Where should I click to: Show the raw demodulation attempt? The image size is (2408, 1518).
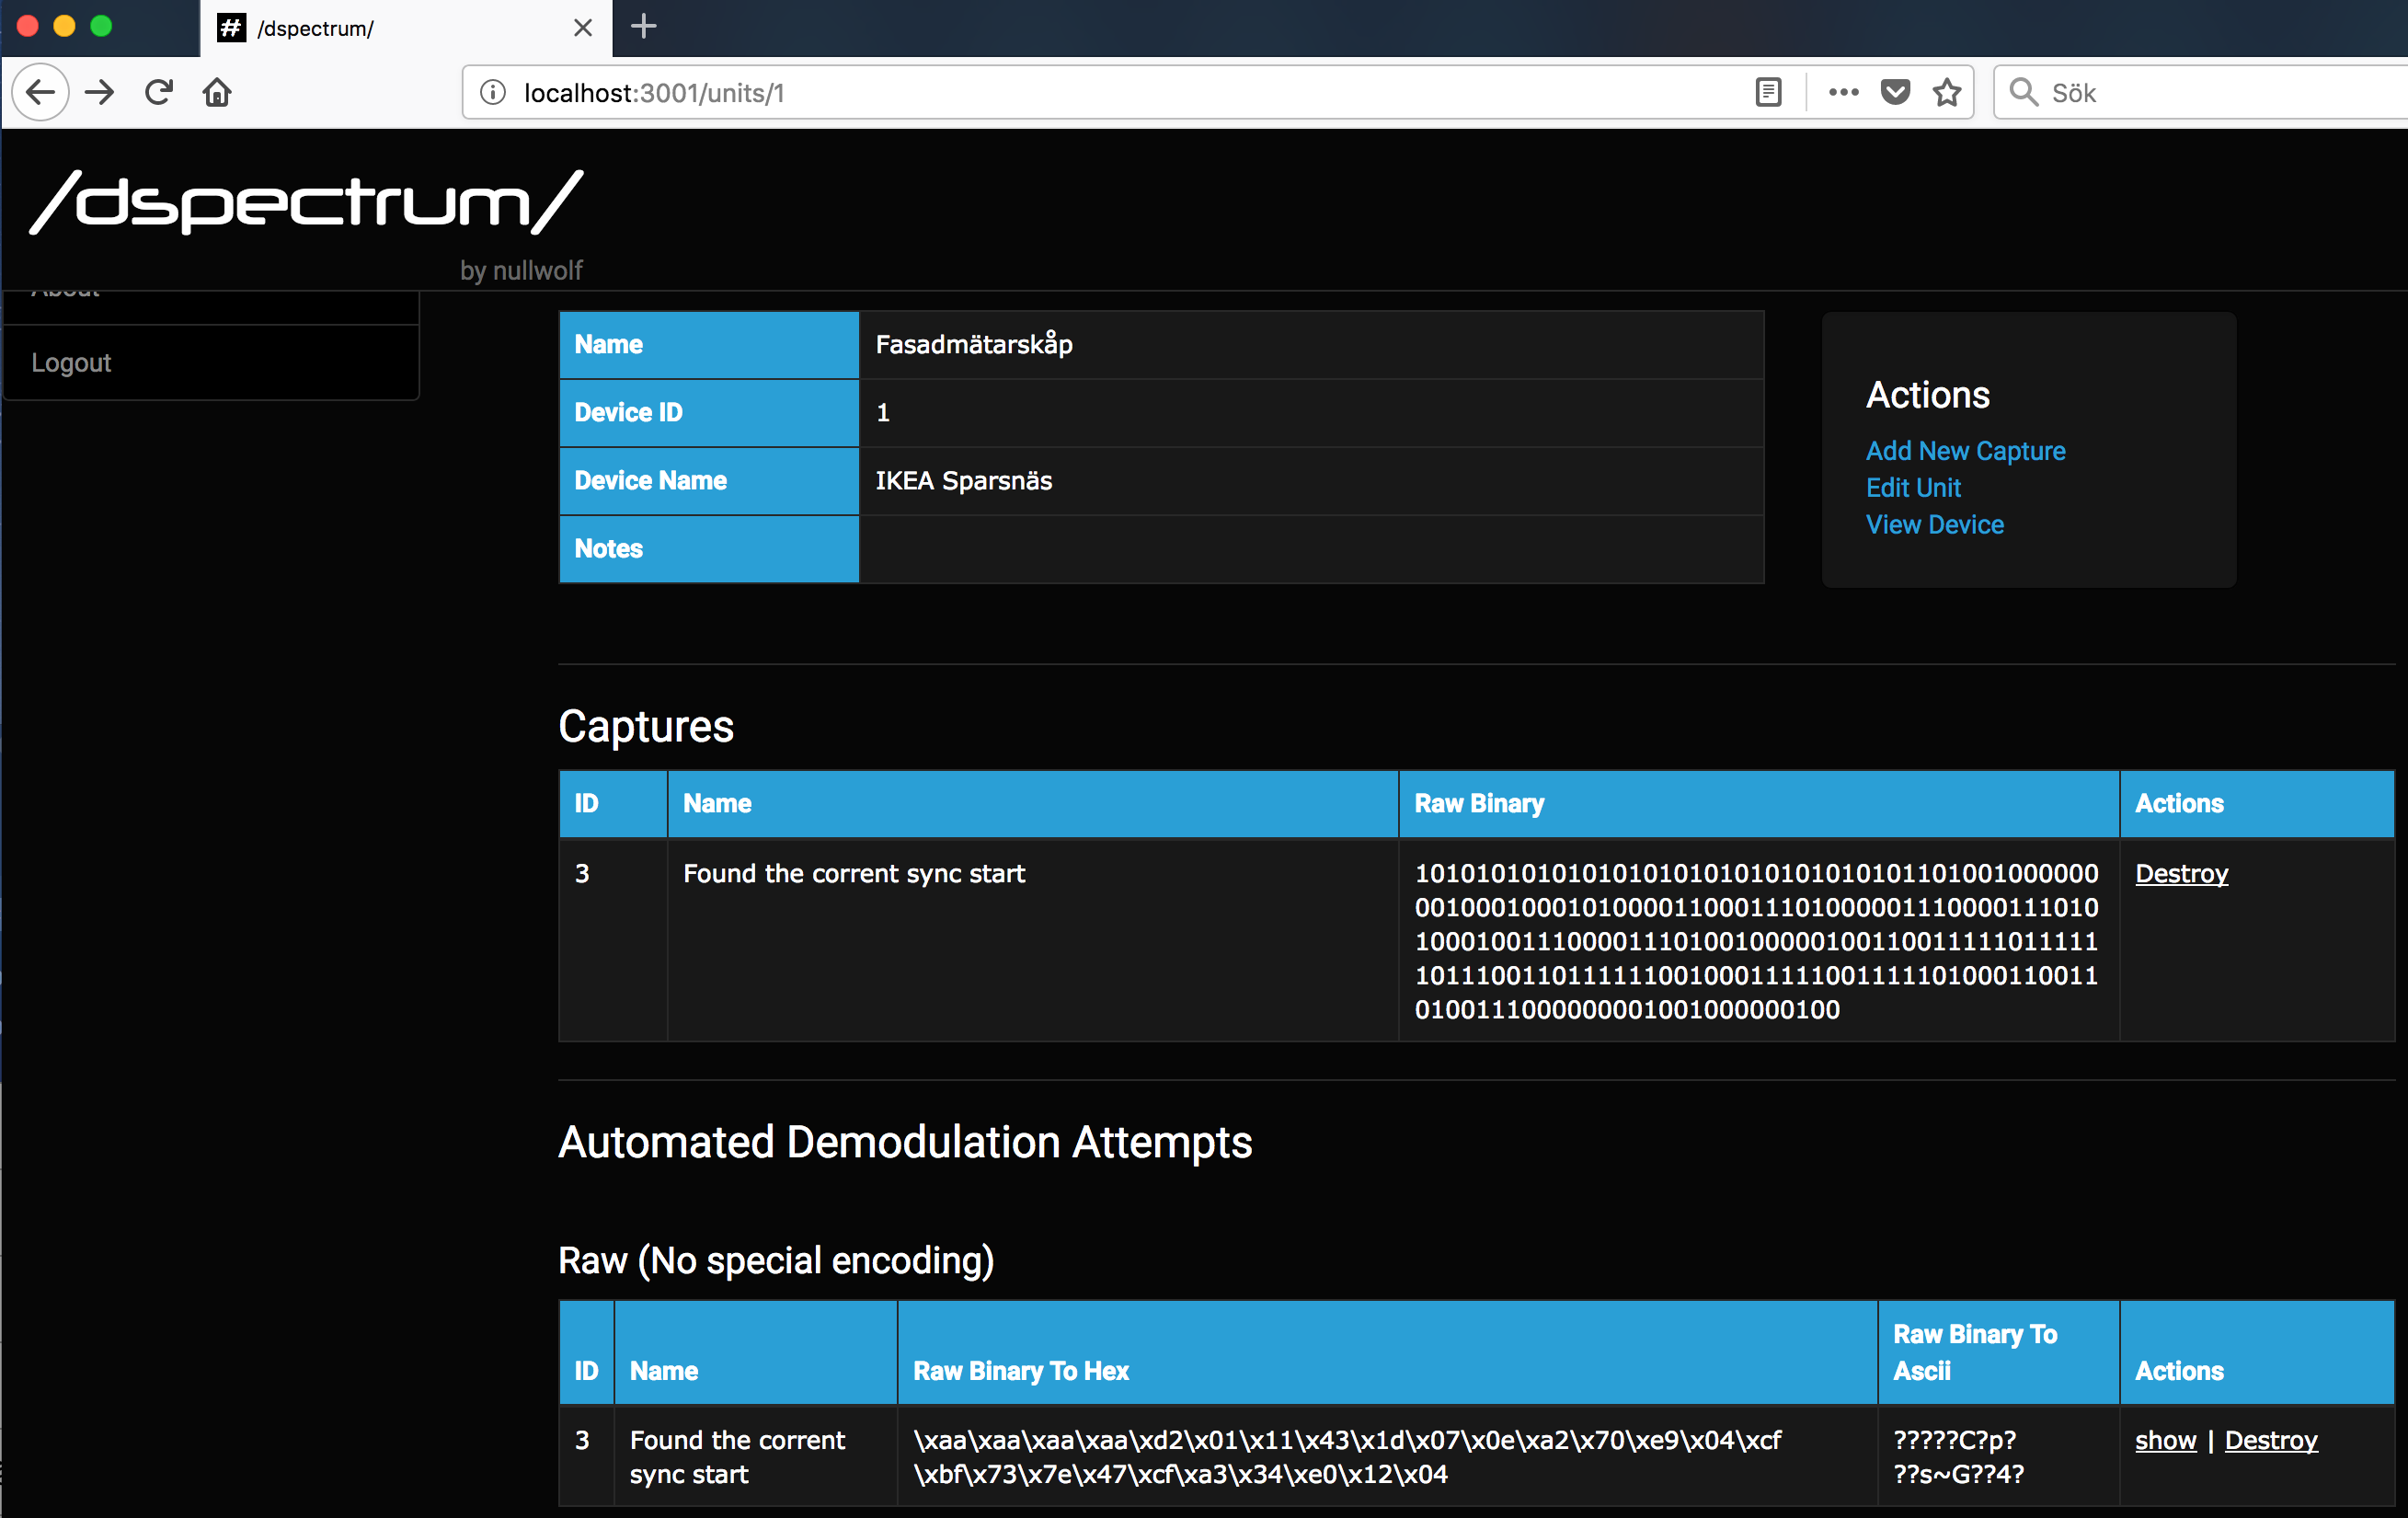(x=2165, y=1440)
